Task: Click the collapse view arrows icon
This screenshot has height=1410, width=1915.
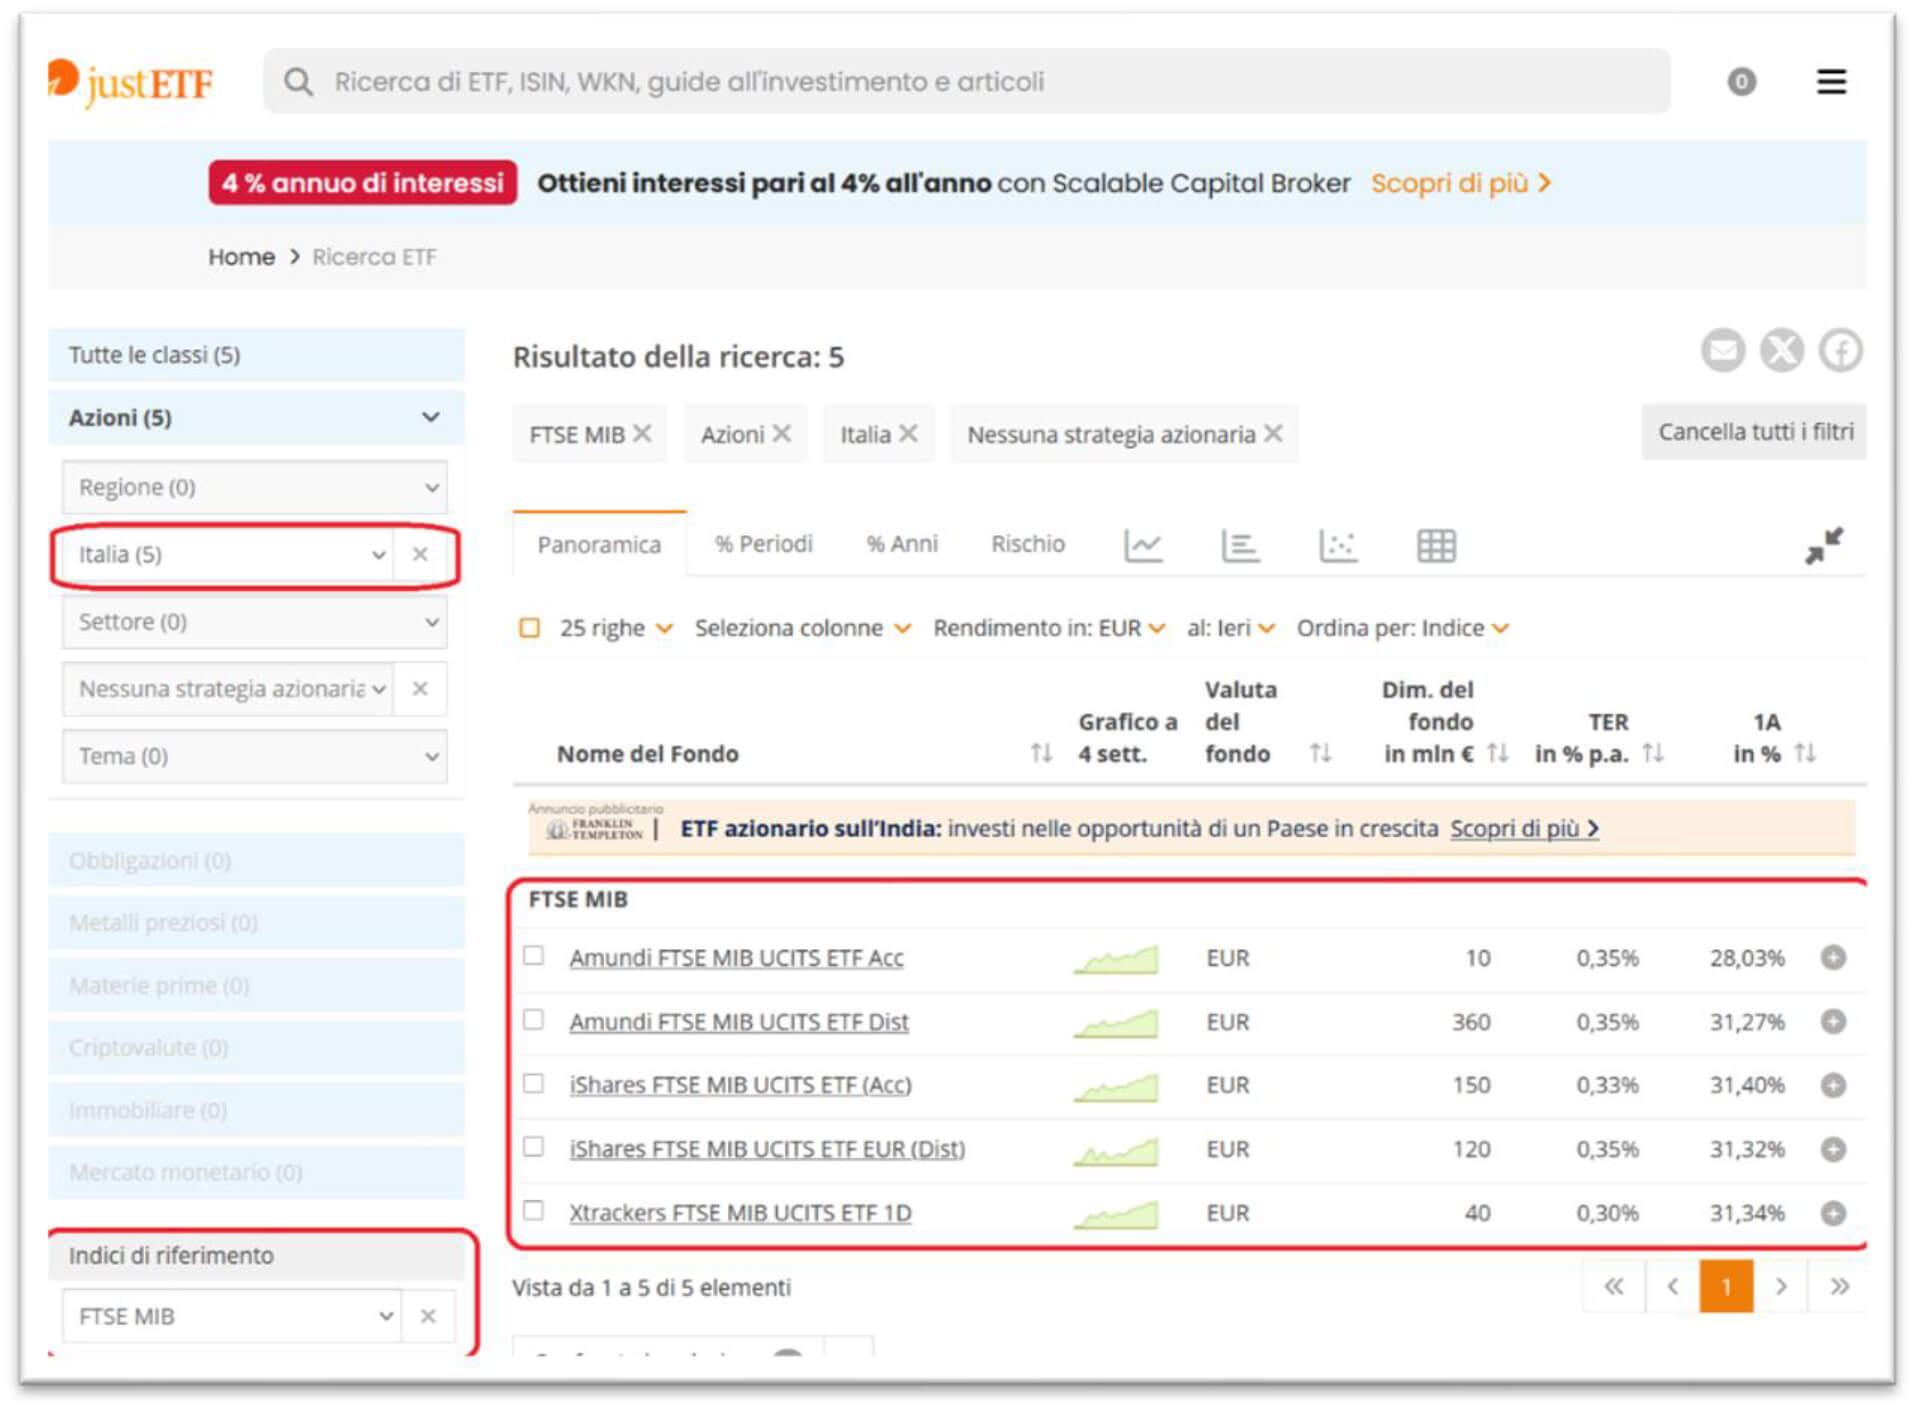Action: pos(1823,546)
